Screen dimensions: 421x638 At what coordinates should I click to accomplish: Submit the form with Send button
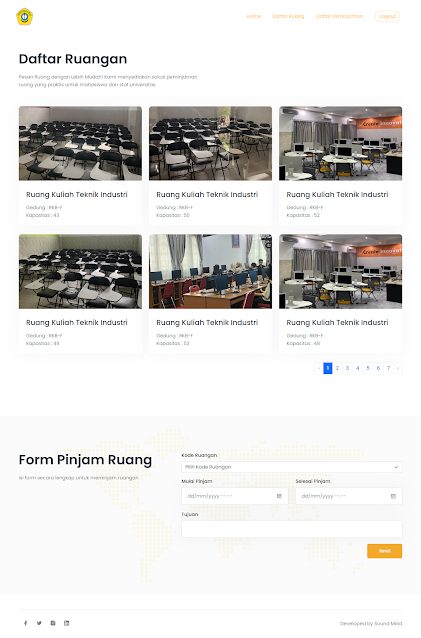pos(384,551)
